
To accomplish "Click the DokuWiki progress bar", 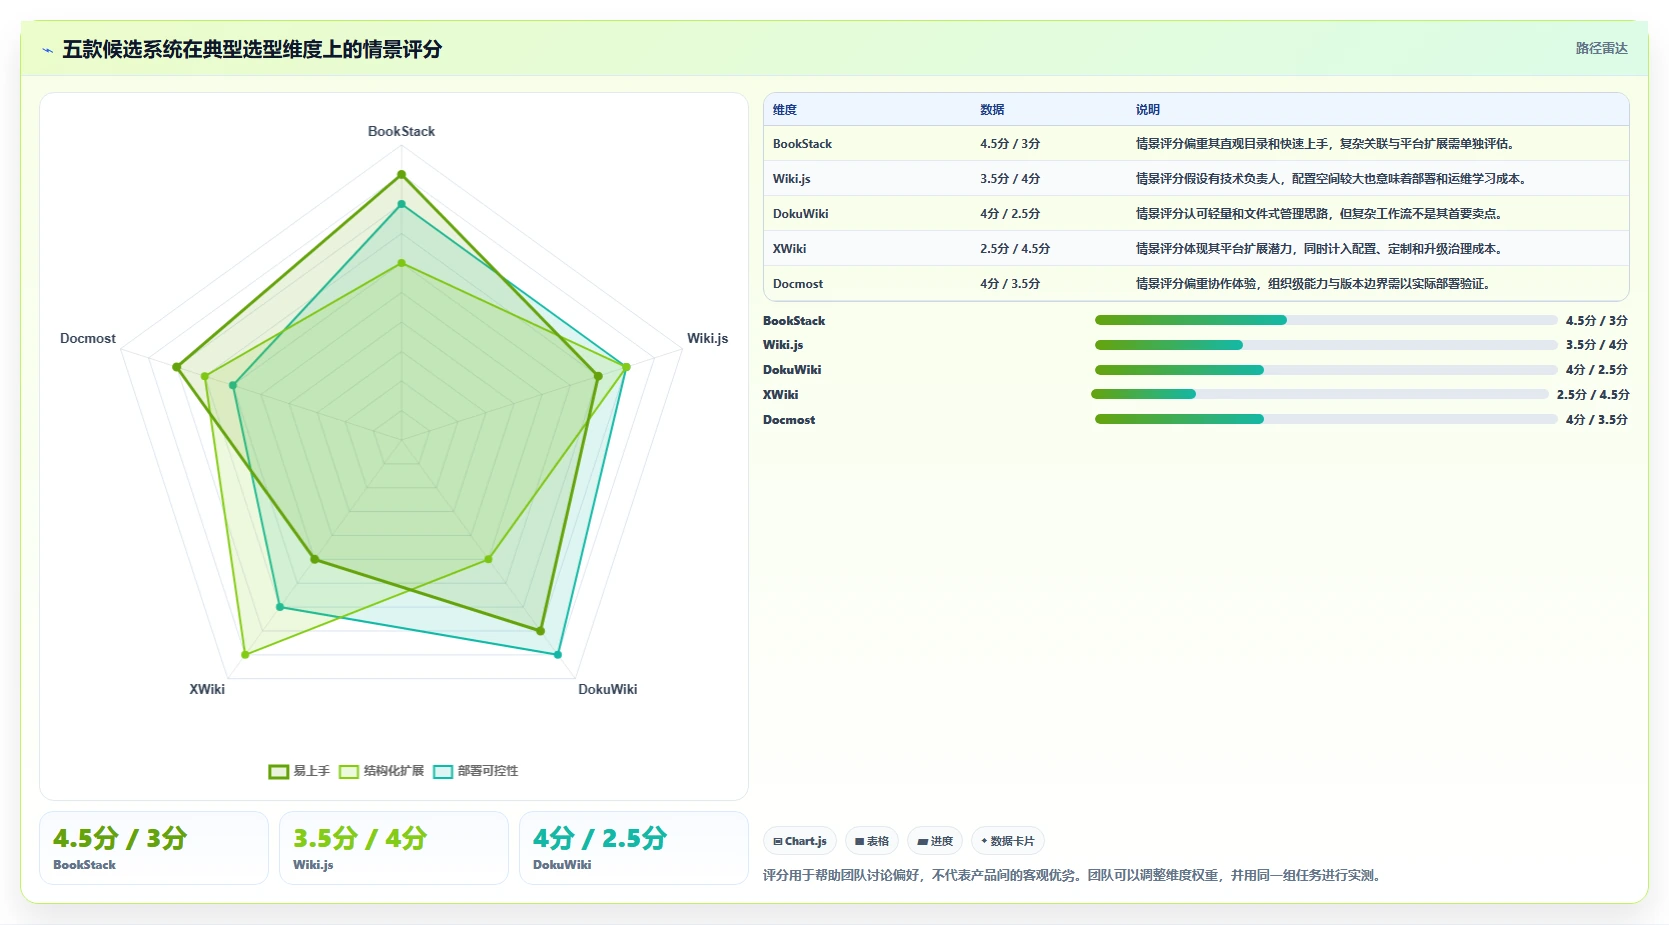I will click(x=1326, y=370).
